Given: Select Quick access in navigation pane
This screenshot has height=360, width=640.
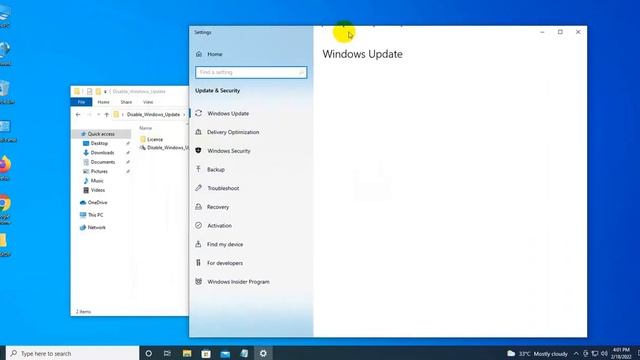Looking at the screenshot, I should point(101,134).
